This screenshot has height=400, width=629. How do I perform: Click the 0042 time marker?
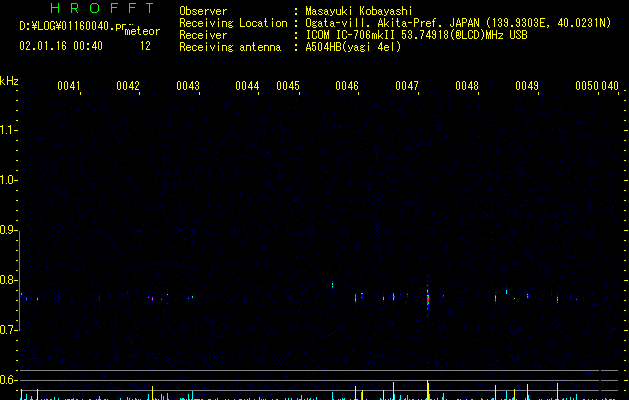click(x=128, y=86)
